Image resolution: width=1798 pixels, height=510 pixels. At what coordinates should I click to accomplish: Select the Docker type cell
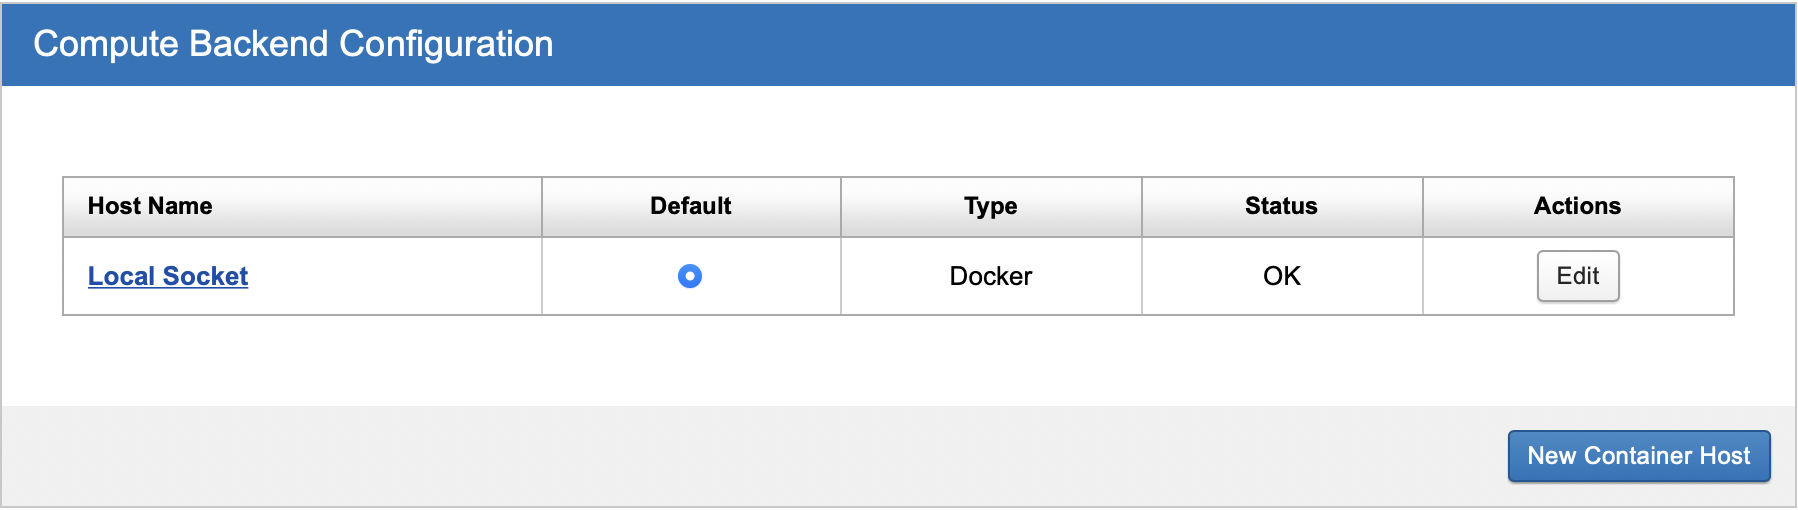(x=990, y=276)
